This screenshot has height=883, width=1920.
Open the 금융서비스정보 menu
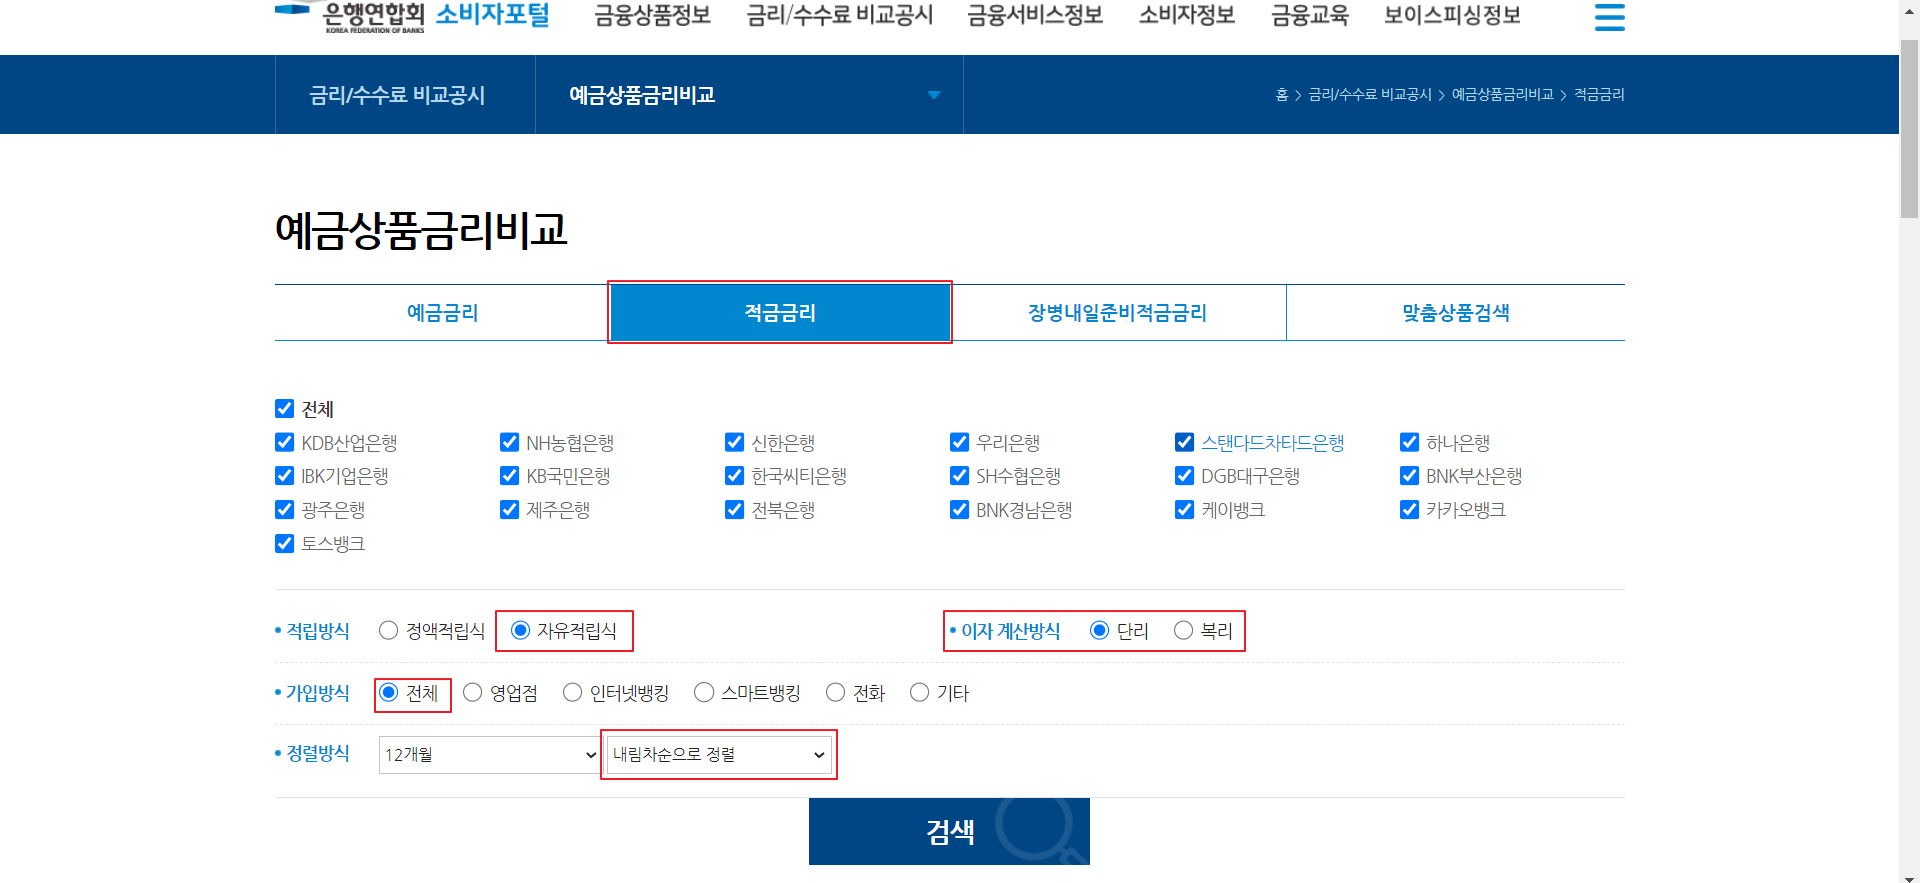tap(1035, 15)
